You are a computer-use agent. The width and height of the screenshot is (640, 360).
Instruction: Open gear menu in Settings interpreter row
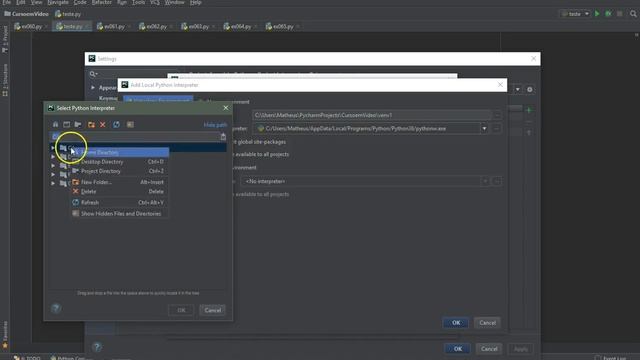click(x=529, y=89)
